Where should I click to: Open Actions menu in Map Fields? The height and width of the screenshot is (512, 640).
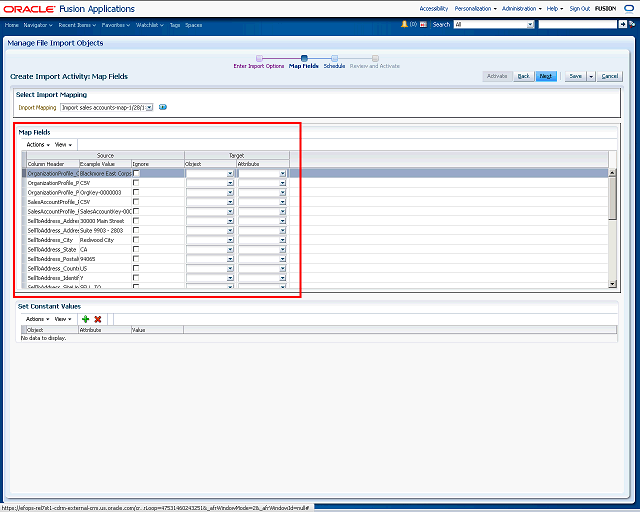[x=37, y=144]
